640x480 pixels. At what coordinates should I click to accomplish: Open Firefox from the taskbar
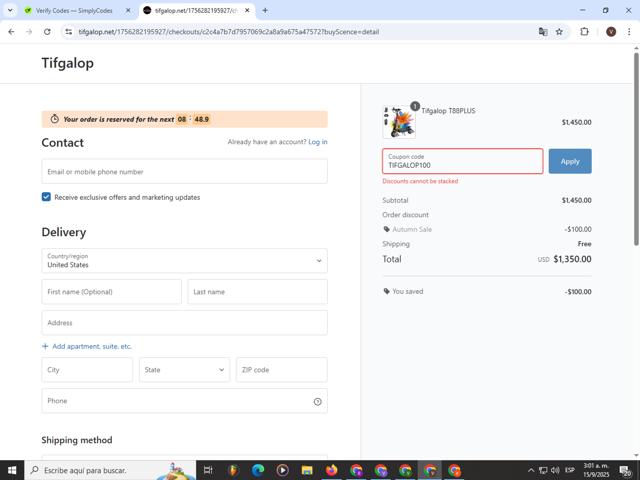click(x=331, y=470)
